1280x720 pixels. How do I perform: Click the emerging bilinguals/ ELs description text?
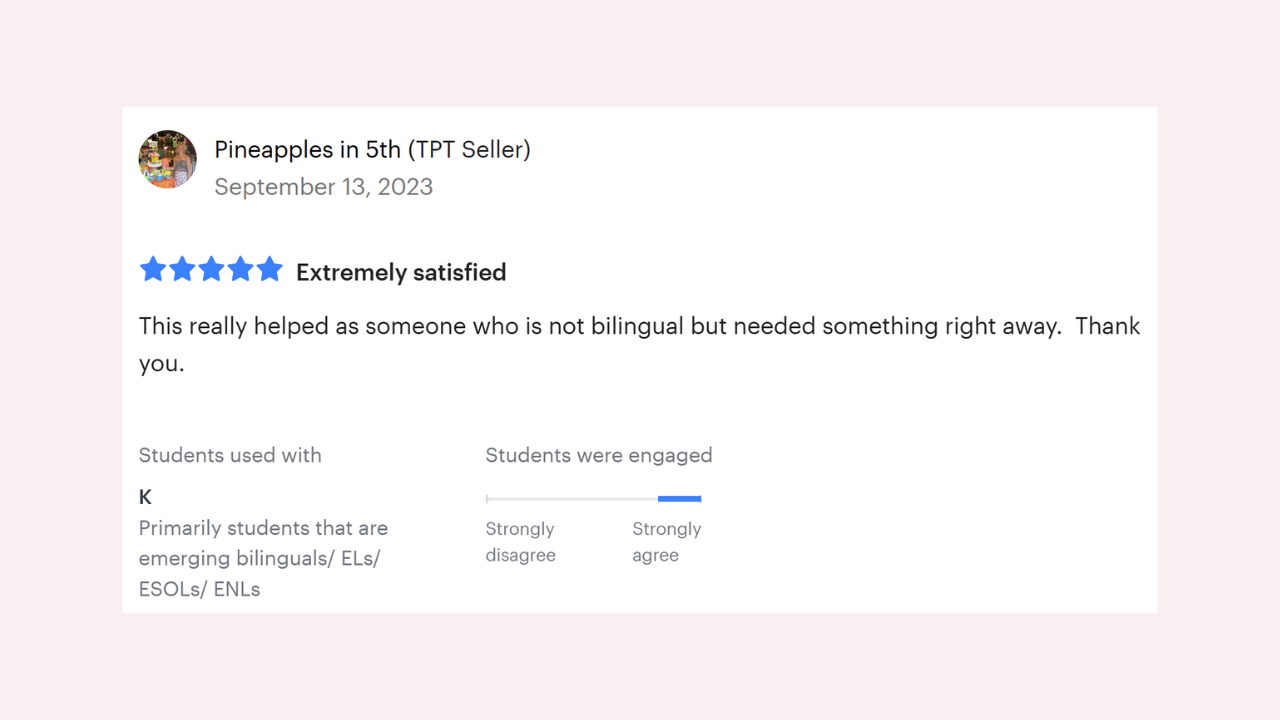pos(263,558)
